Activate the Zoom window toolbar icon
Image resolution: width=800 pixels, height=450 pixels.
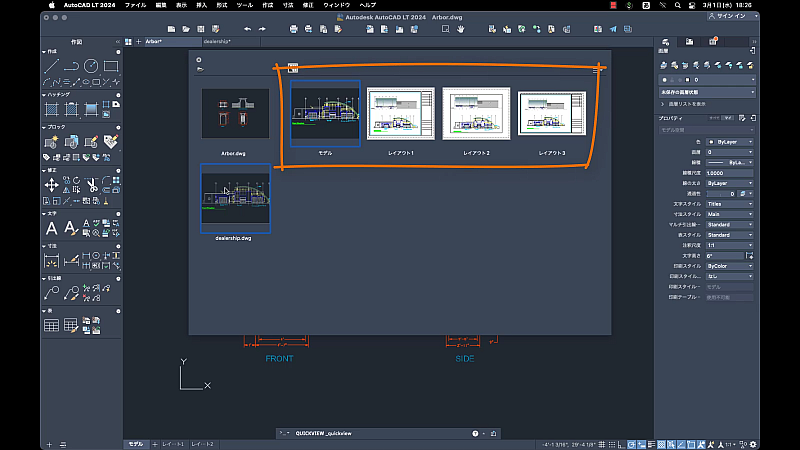pyautogui.click(x=445, y=29)
